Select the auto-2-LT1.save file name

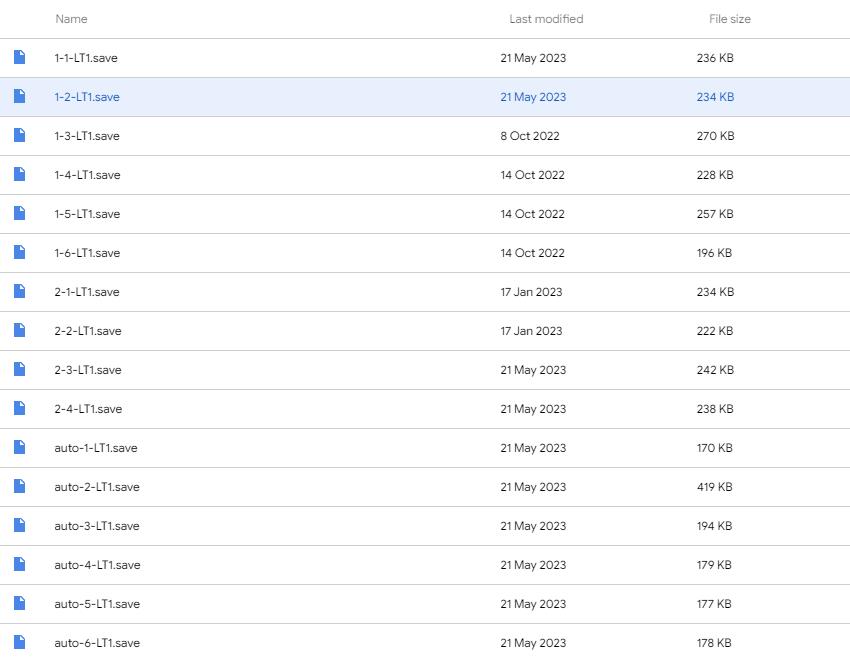pyautogui.click(x=97, y=487)
